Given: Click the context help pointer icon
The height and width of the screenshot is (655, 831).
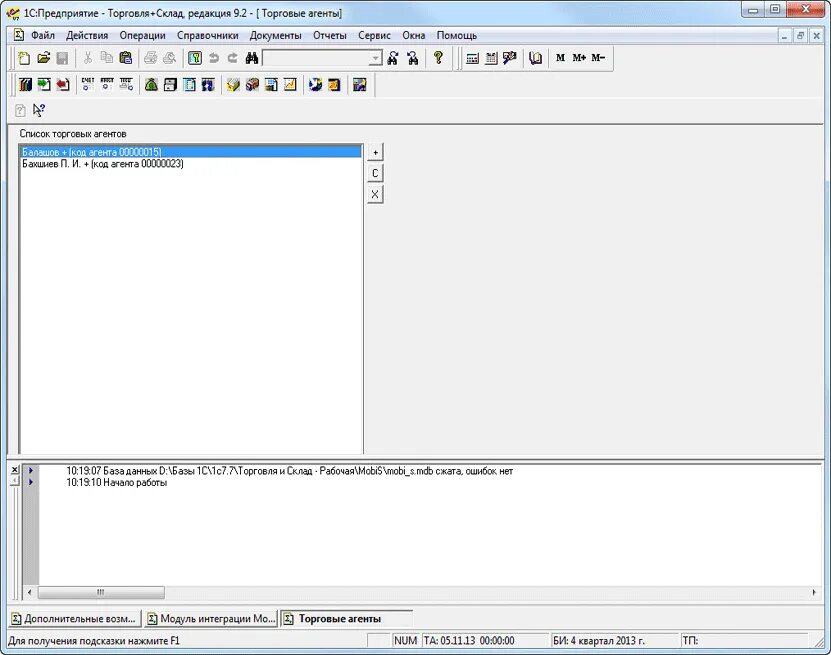Looking at the screenshot, I should click(x=39, y=110).
